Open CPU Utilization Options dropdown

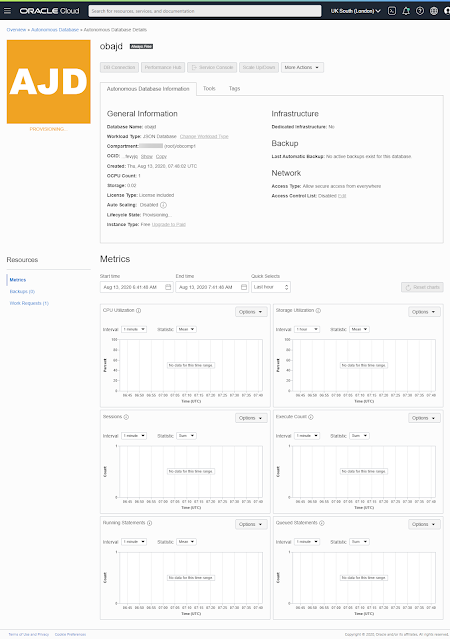(251, 312)
